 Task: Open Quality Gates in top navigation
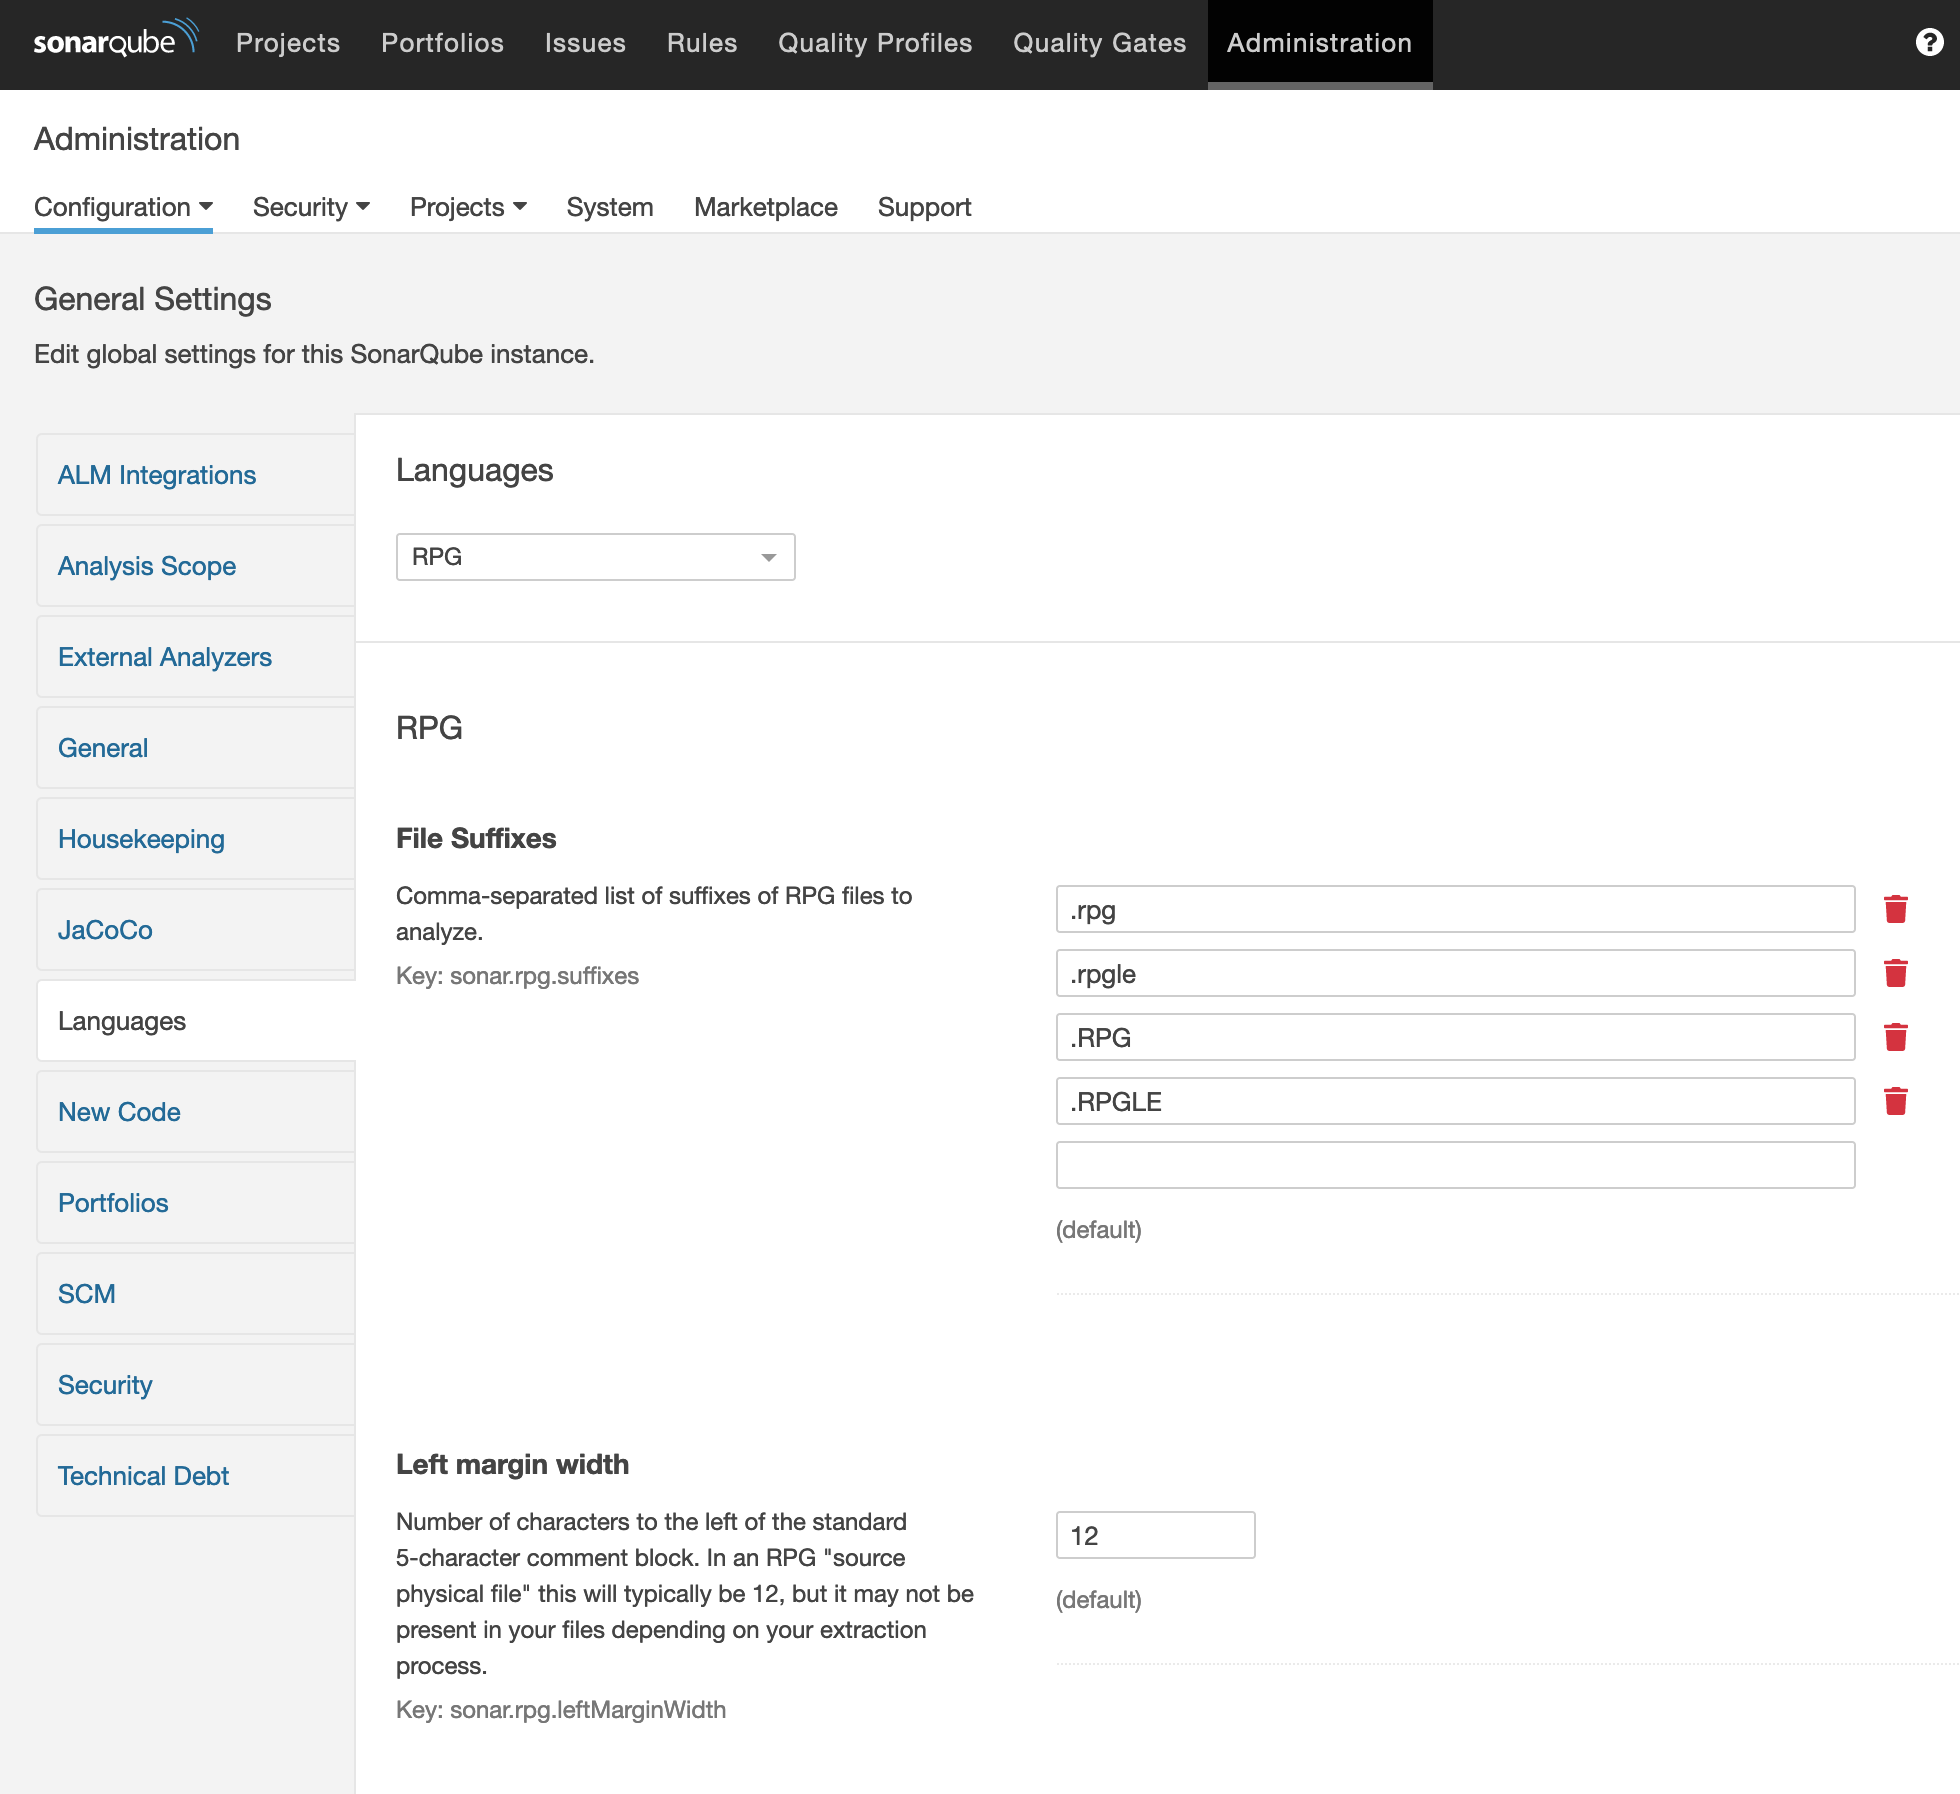(1099, 43)
